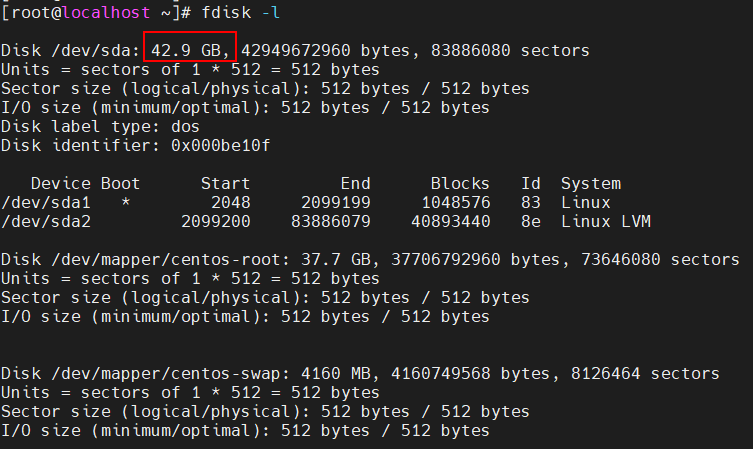Screen dimensions: 753x449
Task: Click the System column header
Action: [x=591, y=183]
